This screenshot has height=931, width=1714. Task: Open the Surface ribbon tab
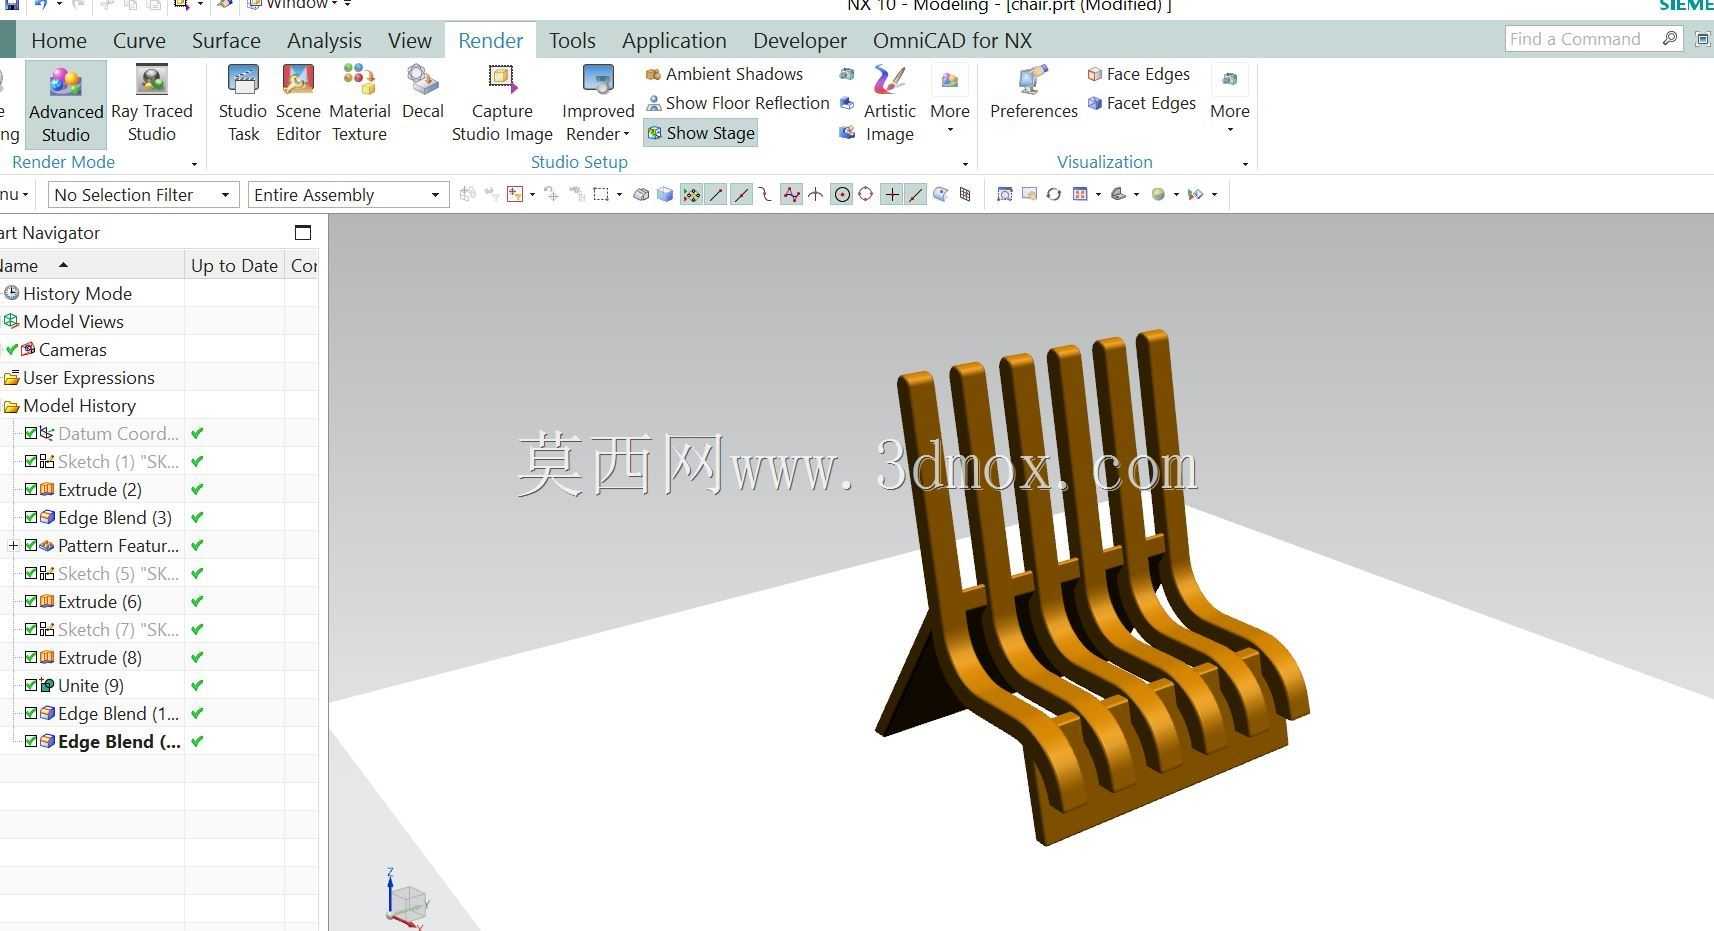(226, 40)
